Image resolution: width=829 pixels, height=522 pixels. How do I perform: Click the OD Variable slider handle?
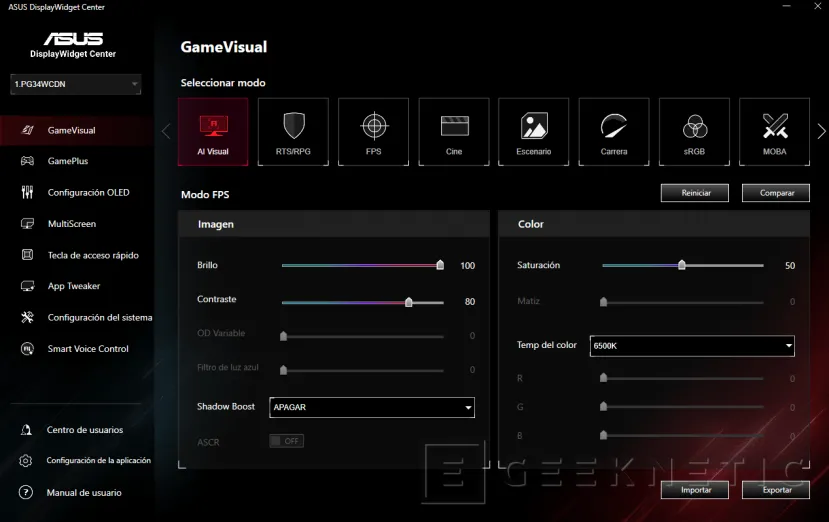(283, 336)
